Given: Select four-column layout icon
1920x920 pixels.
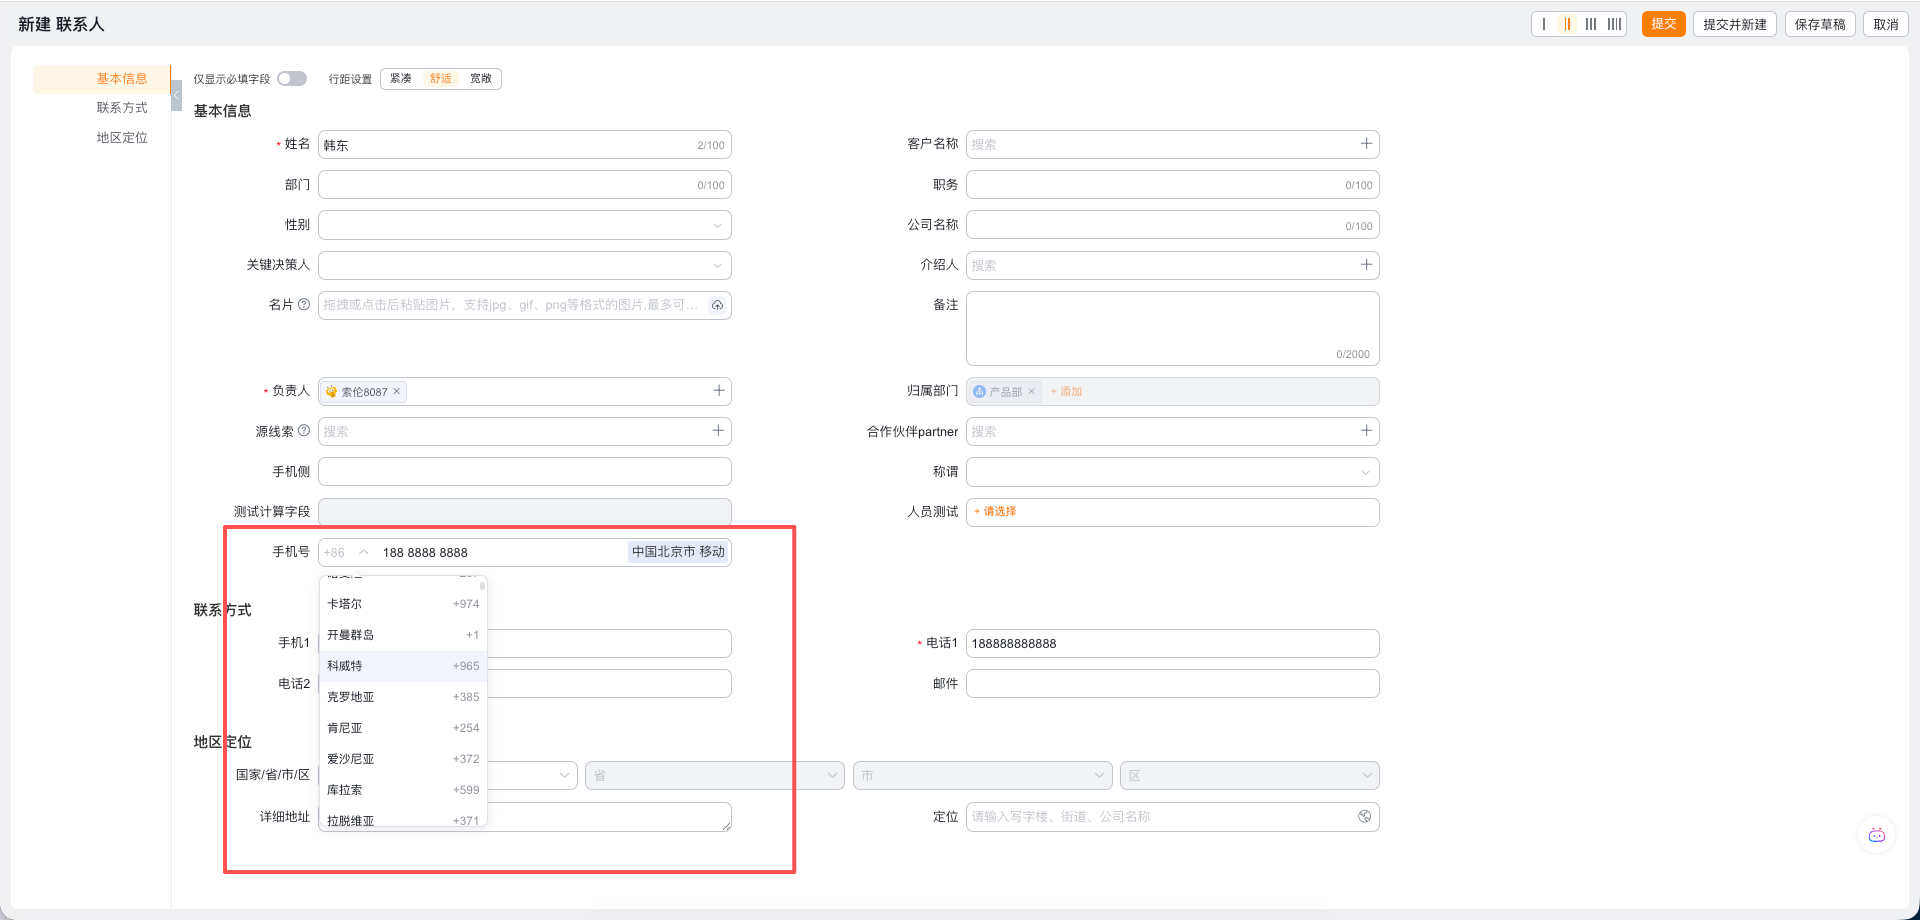Looking at the screenshot, I should pyautogui.click(x=1614, y=24).
